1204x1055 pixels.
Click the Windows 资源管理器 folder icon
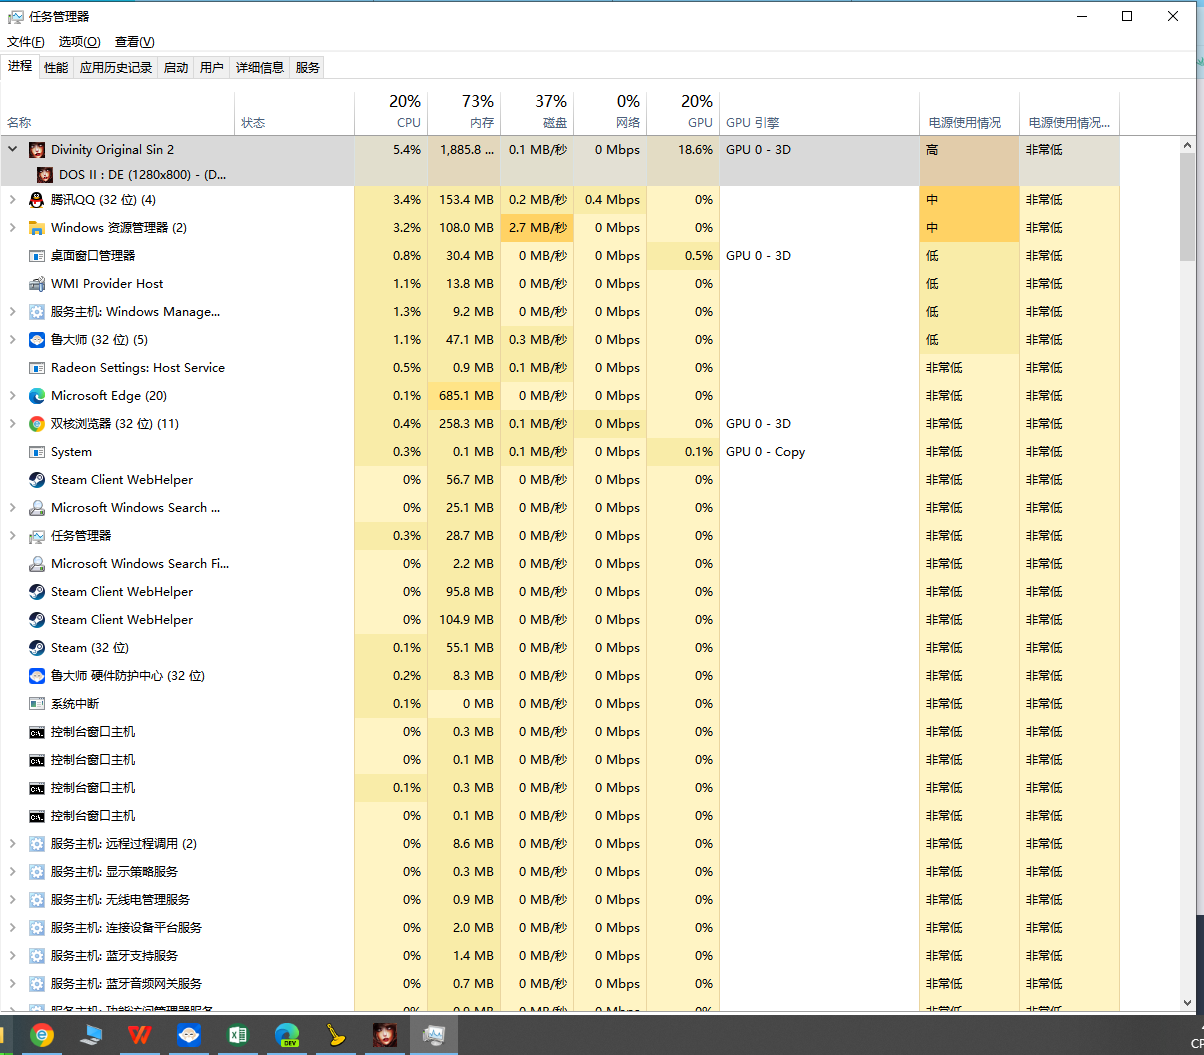(37, 228)
